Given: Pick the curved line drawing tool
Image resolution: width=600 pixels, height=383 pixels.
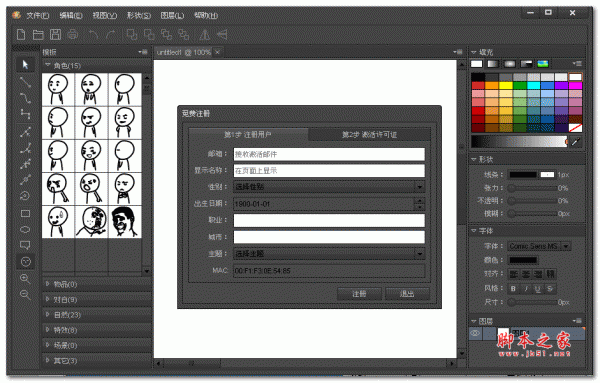Looking at the screenshot, I should point(25,98).
